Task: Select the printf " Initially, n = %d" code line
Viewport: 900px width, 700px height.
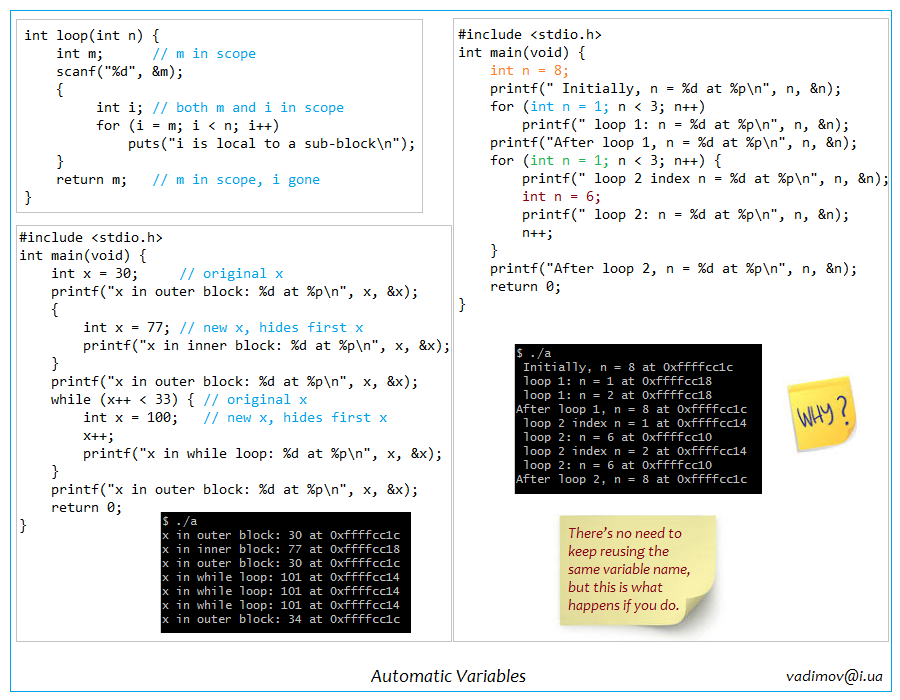Action: click(665, 89)
